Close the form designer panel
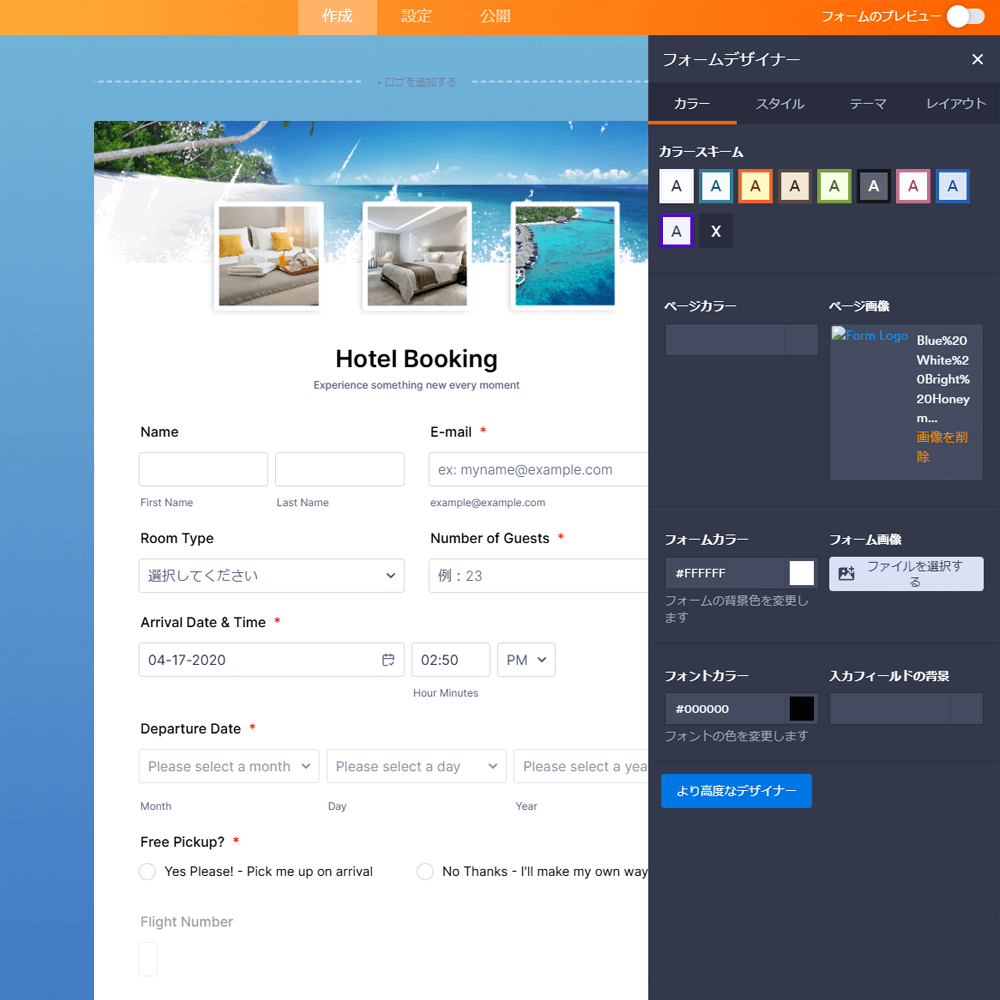Screen dimensions: 1000x1000 pos(977,60)
